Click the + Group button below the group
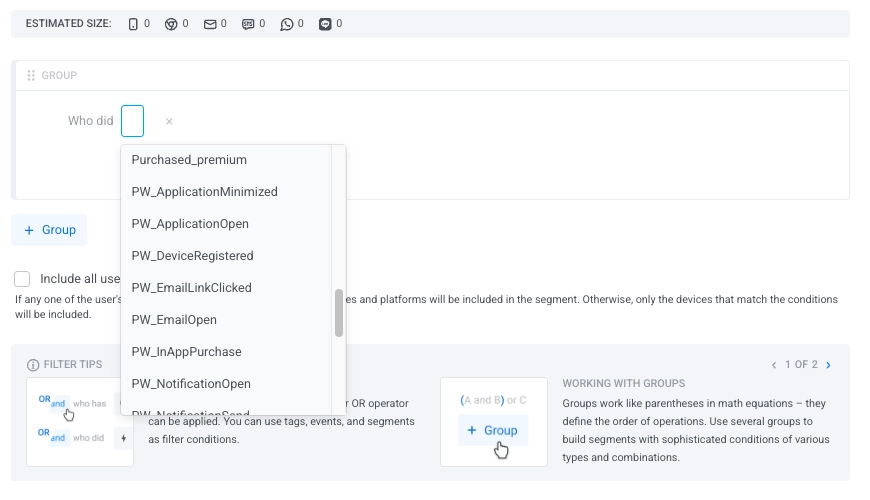This screenshot has width=870, height=500. pos(49,230)
